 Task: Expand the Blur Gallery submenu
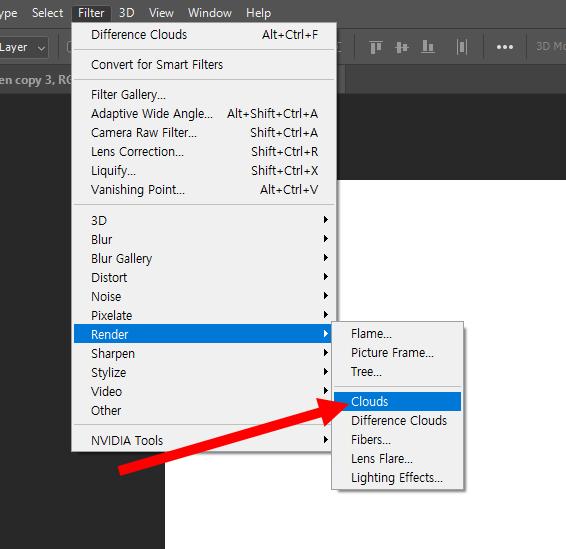pyautogui.click(x=204, y=258)
